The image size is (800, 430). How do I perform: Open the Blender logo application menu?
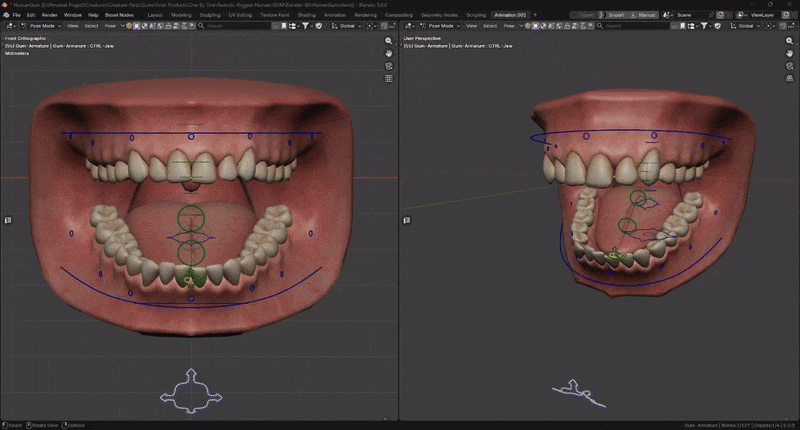[x=6, y=15]
